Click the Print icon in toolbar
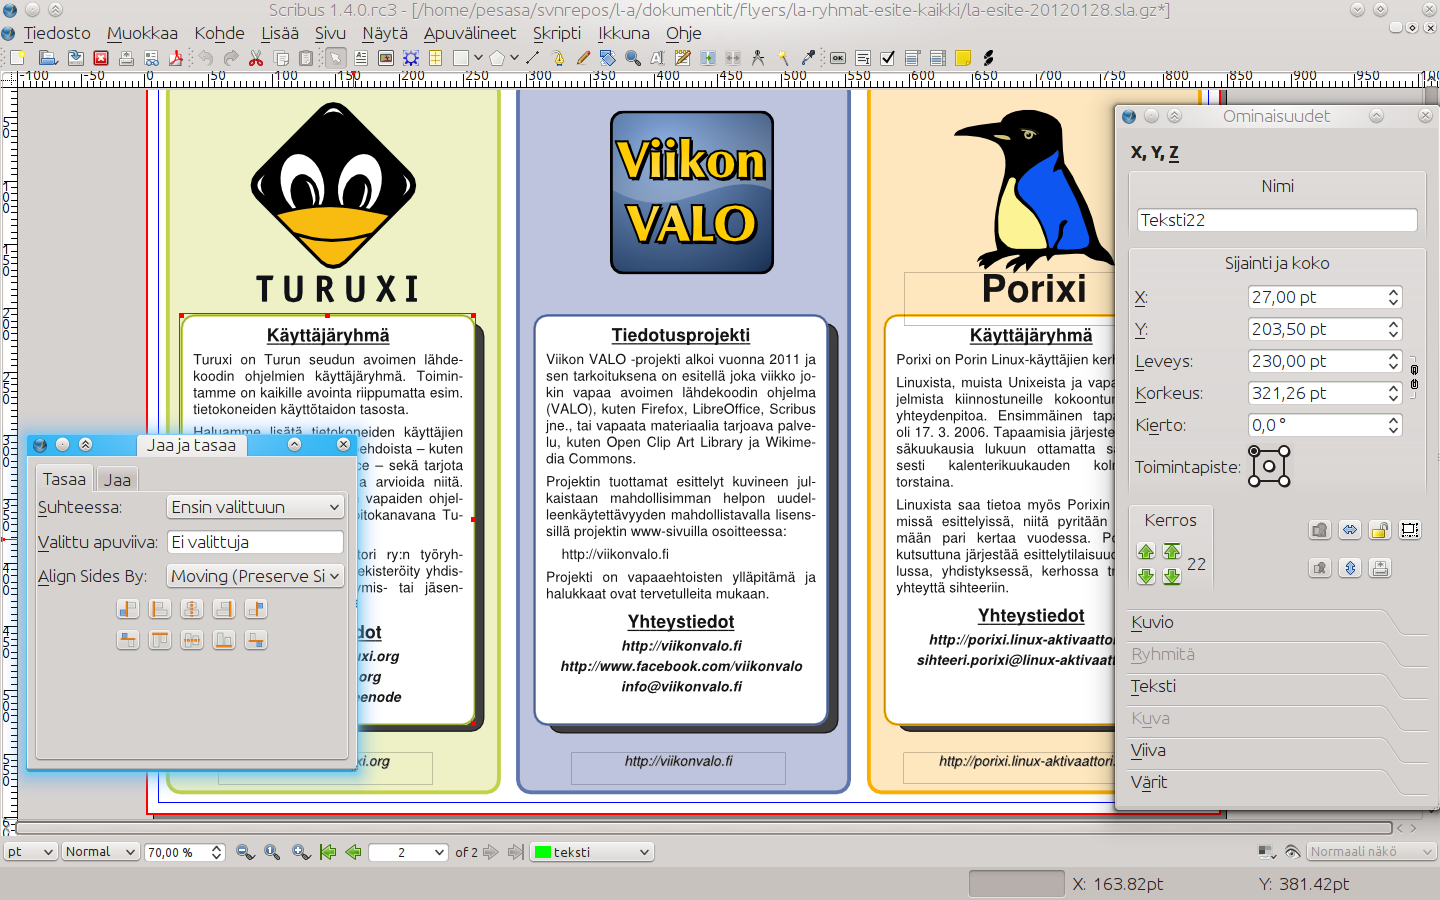Image resolution: width=1440 pixels, height=900 pixels. 126,58
